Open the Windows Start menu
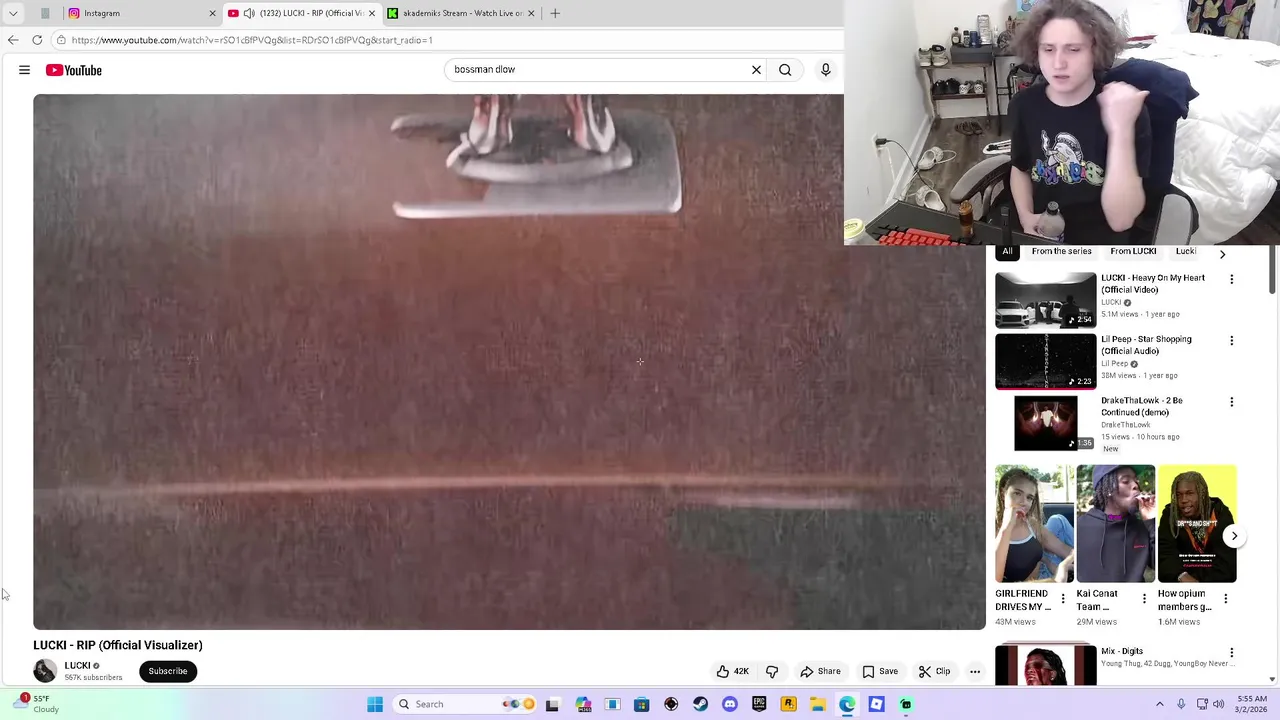The height and width of the screenshot is (720, 1280). (x=375, y=704)
